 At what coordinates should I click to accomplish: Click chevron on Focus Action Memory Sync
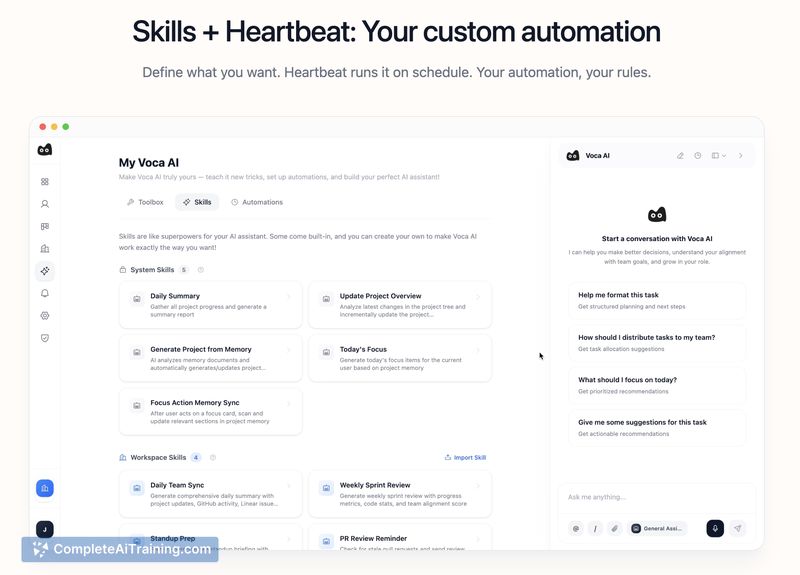[x=289, y=403]
